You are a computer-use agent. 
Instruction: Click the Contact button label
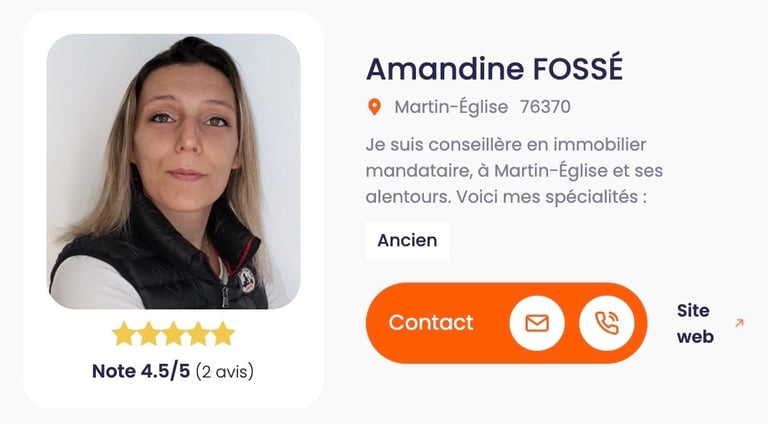[x=431, y=323]
